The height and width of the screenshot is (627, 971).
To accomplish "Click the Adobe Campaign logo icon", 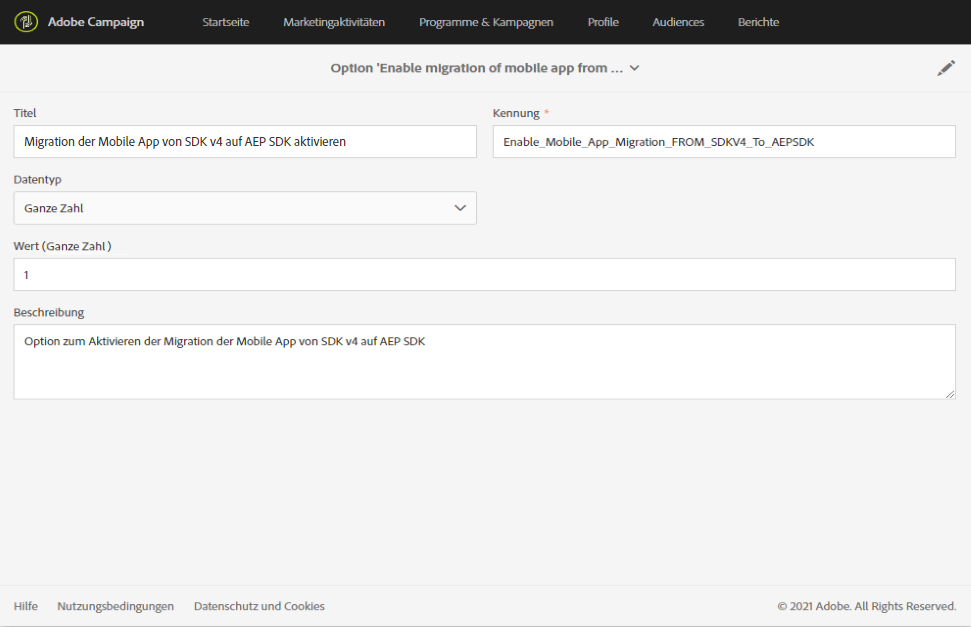I will click(x=26, y=22).
